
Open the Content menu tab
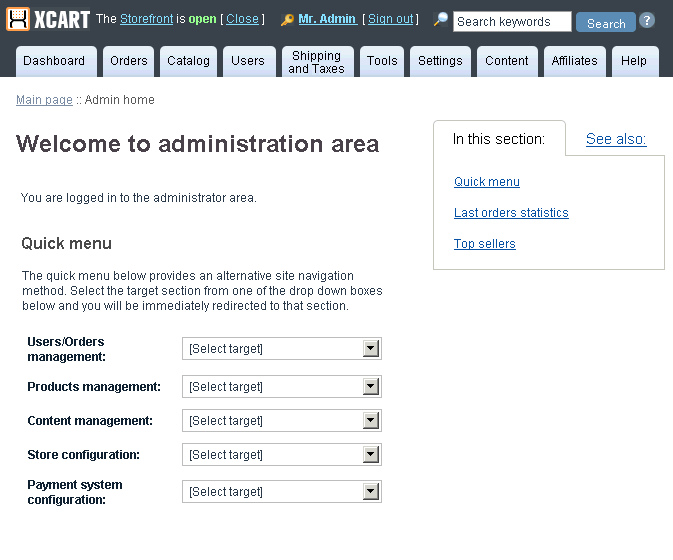click(507, 61)
